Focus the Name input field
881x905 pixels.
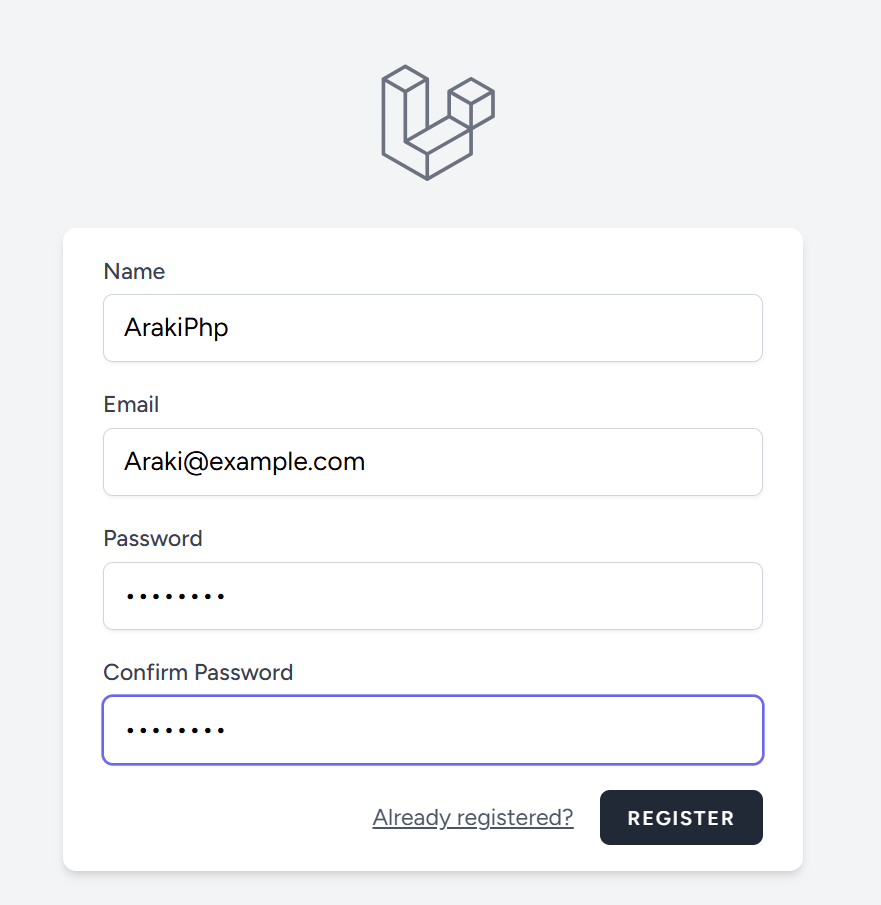click(432, 328)
